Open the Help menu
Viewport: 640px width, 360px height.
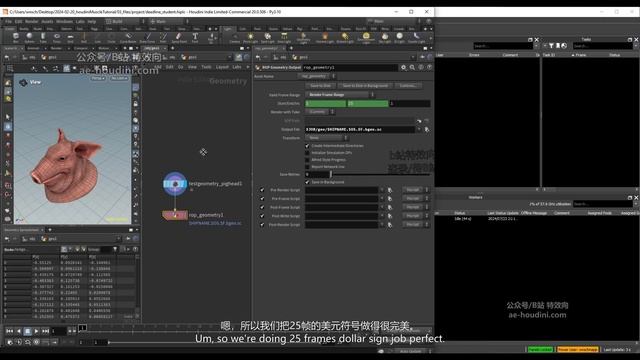tap(92, 21)
